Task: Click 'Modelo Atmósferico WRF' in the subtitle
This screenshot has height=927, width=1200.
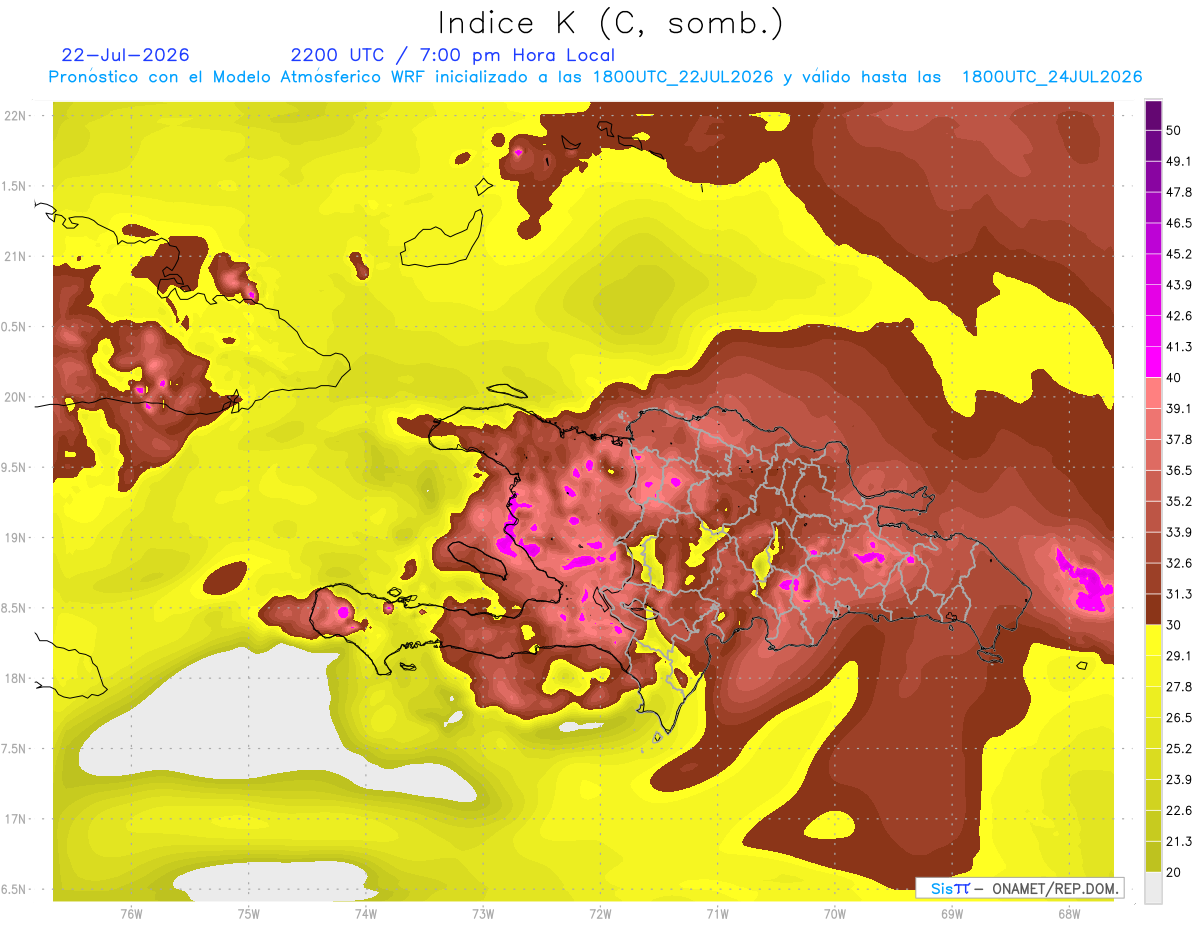Action: (x=307, y=77)
